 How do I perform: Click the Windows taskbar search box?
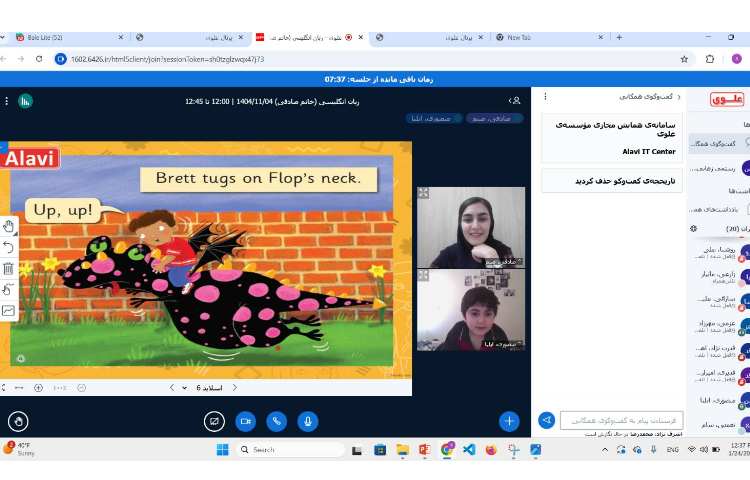click(x=290, y=450)
